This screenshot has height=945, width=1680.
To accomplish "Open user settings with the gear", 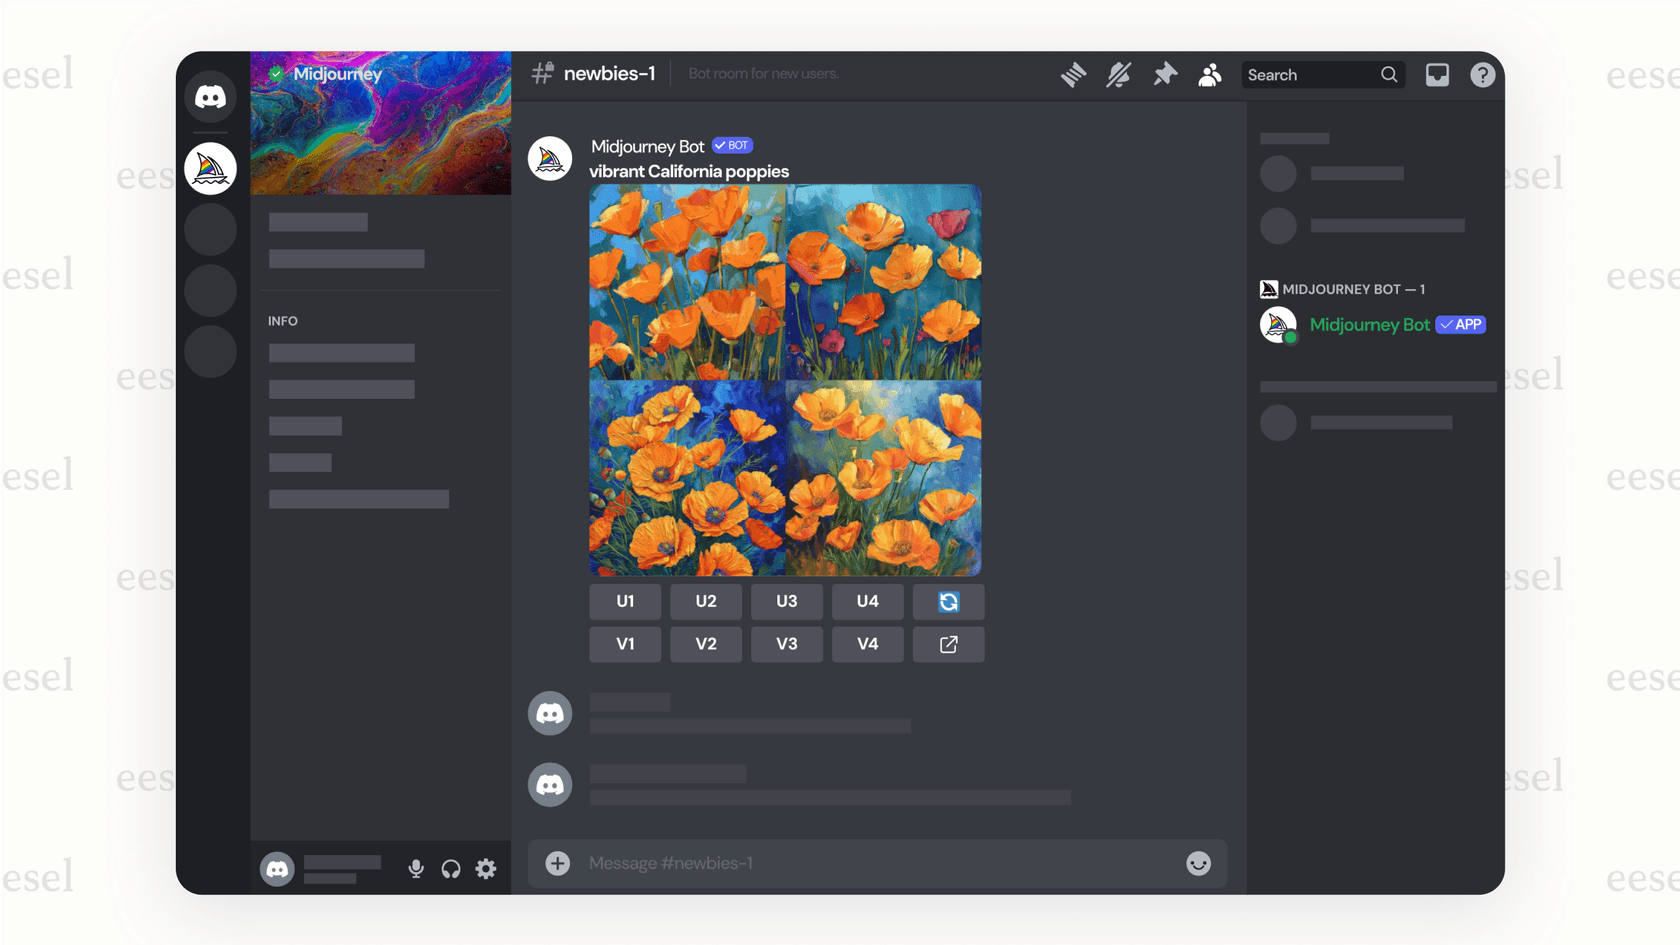I will click(x=486, y=868).
